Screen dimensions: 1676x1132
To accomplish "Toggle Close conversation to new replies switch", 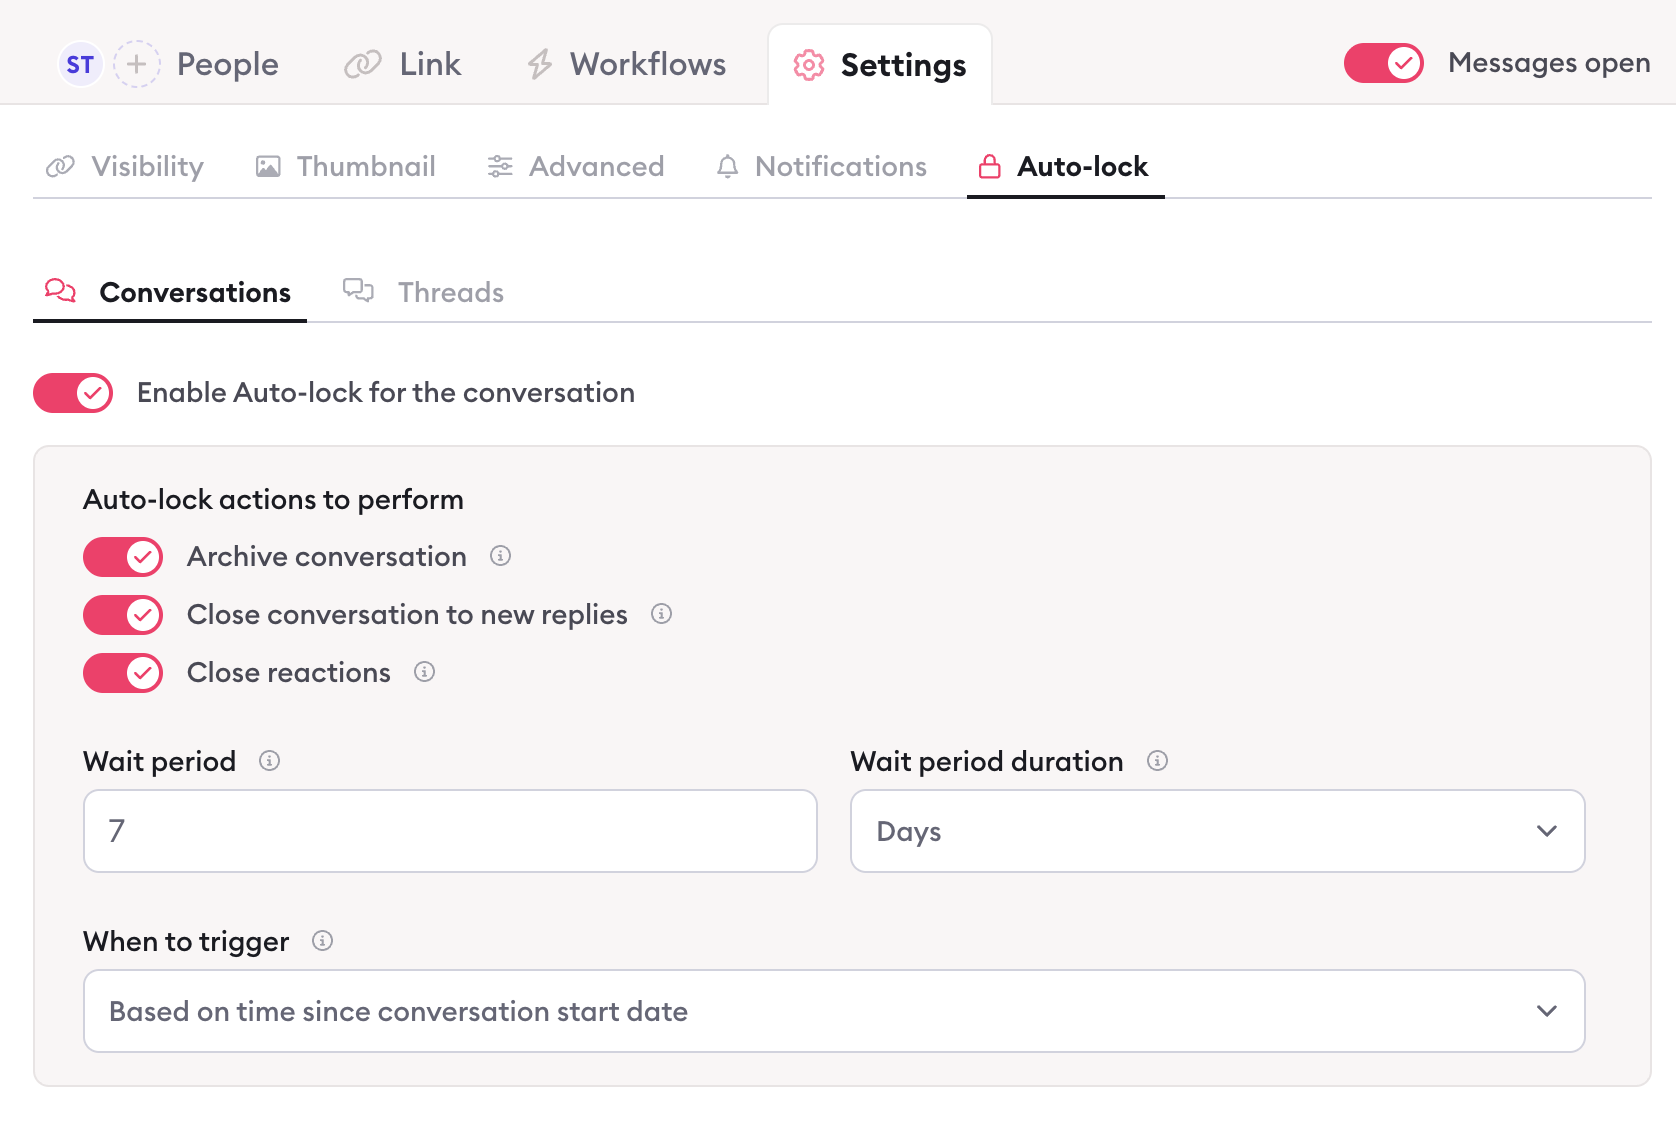I will 123,615.
